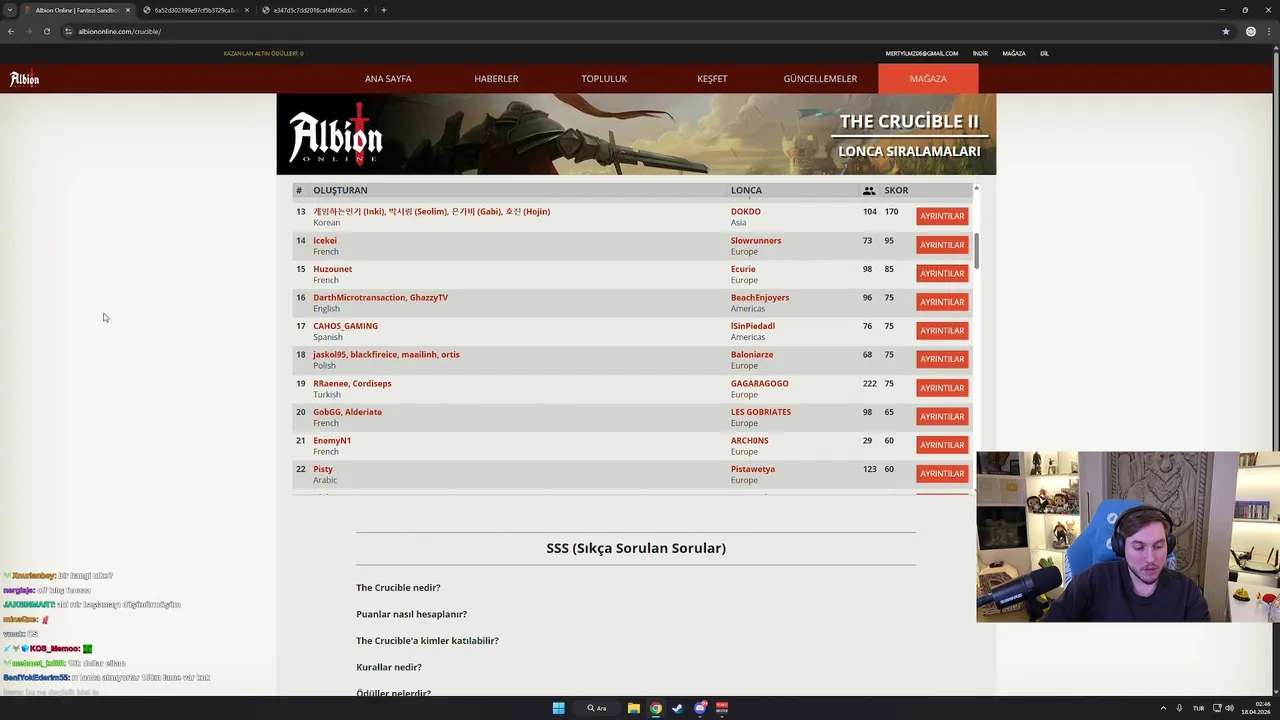This screenshot has height=720, width=1280.
Task: Open ANA SAYFA in the navigation menu
Action: tap(388, 79)
